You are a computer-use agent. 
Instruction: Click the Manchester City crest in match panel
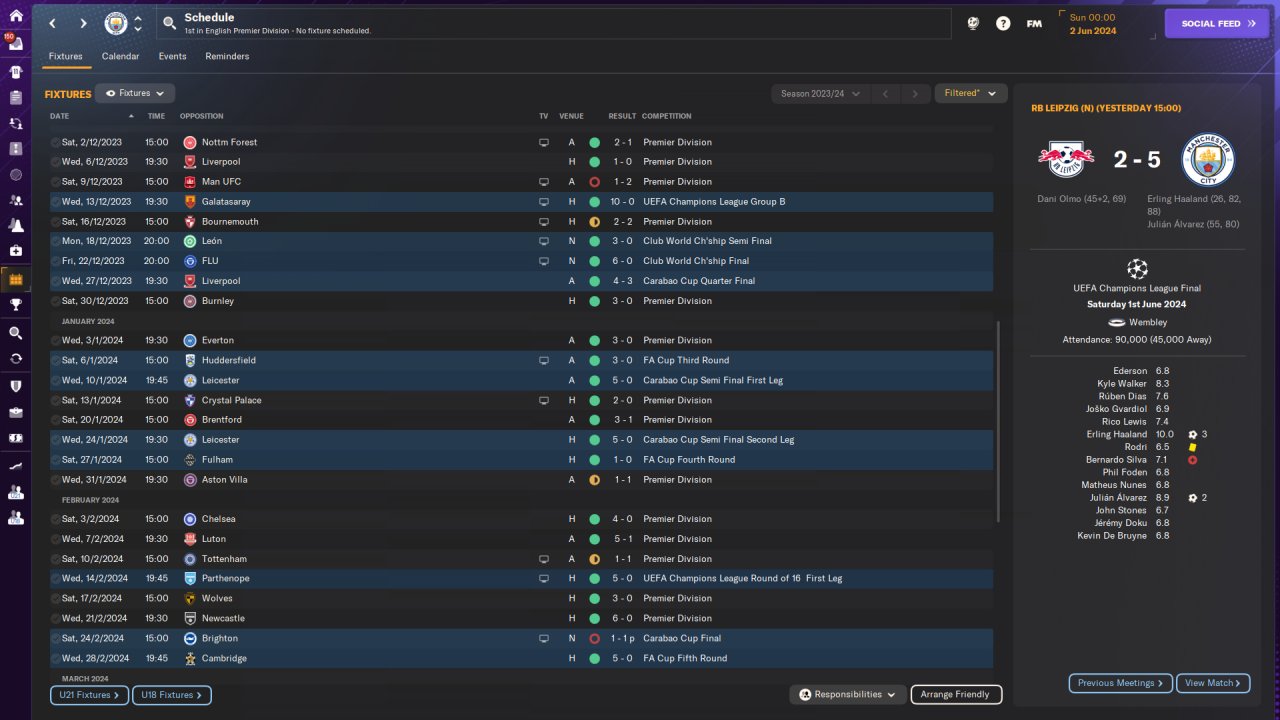coord(1208,159)
